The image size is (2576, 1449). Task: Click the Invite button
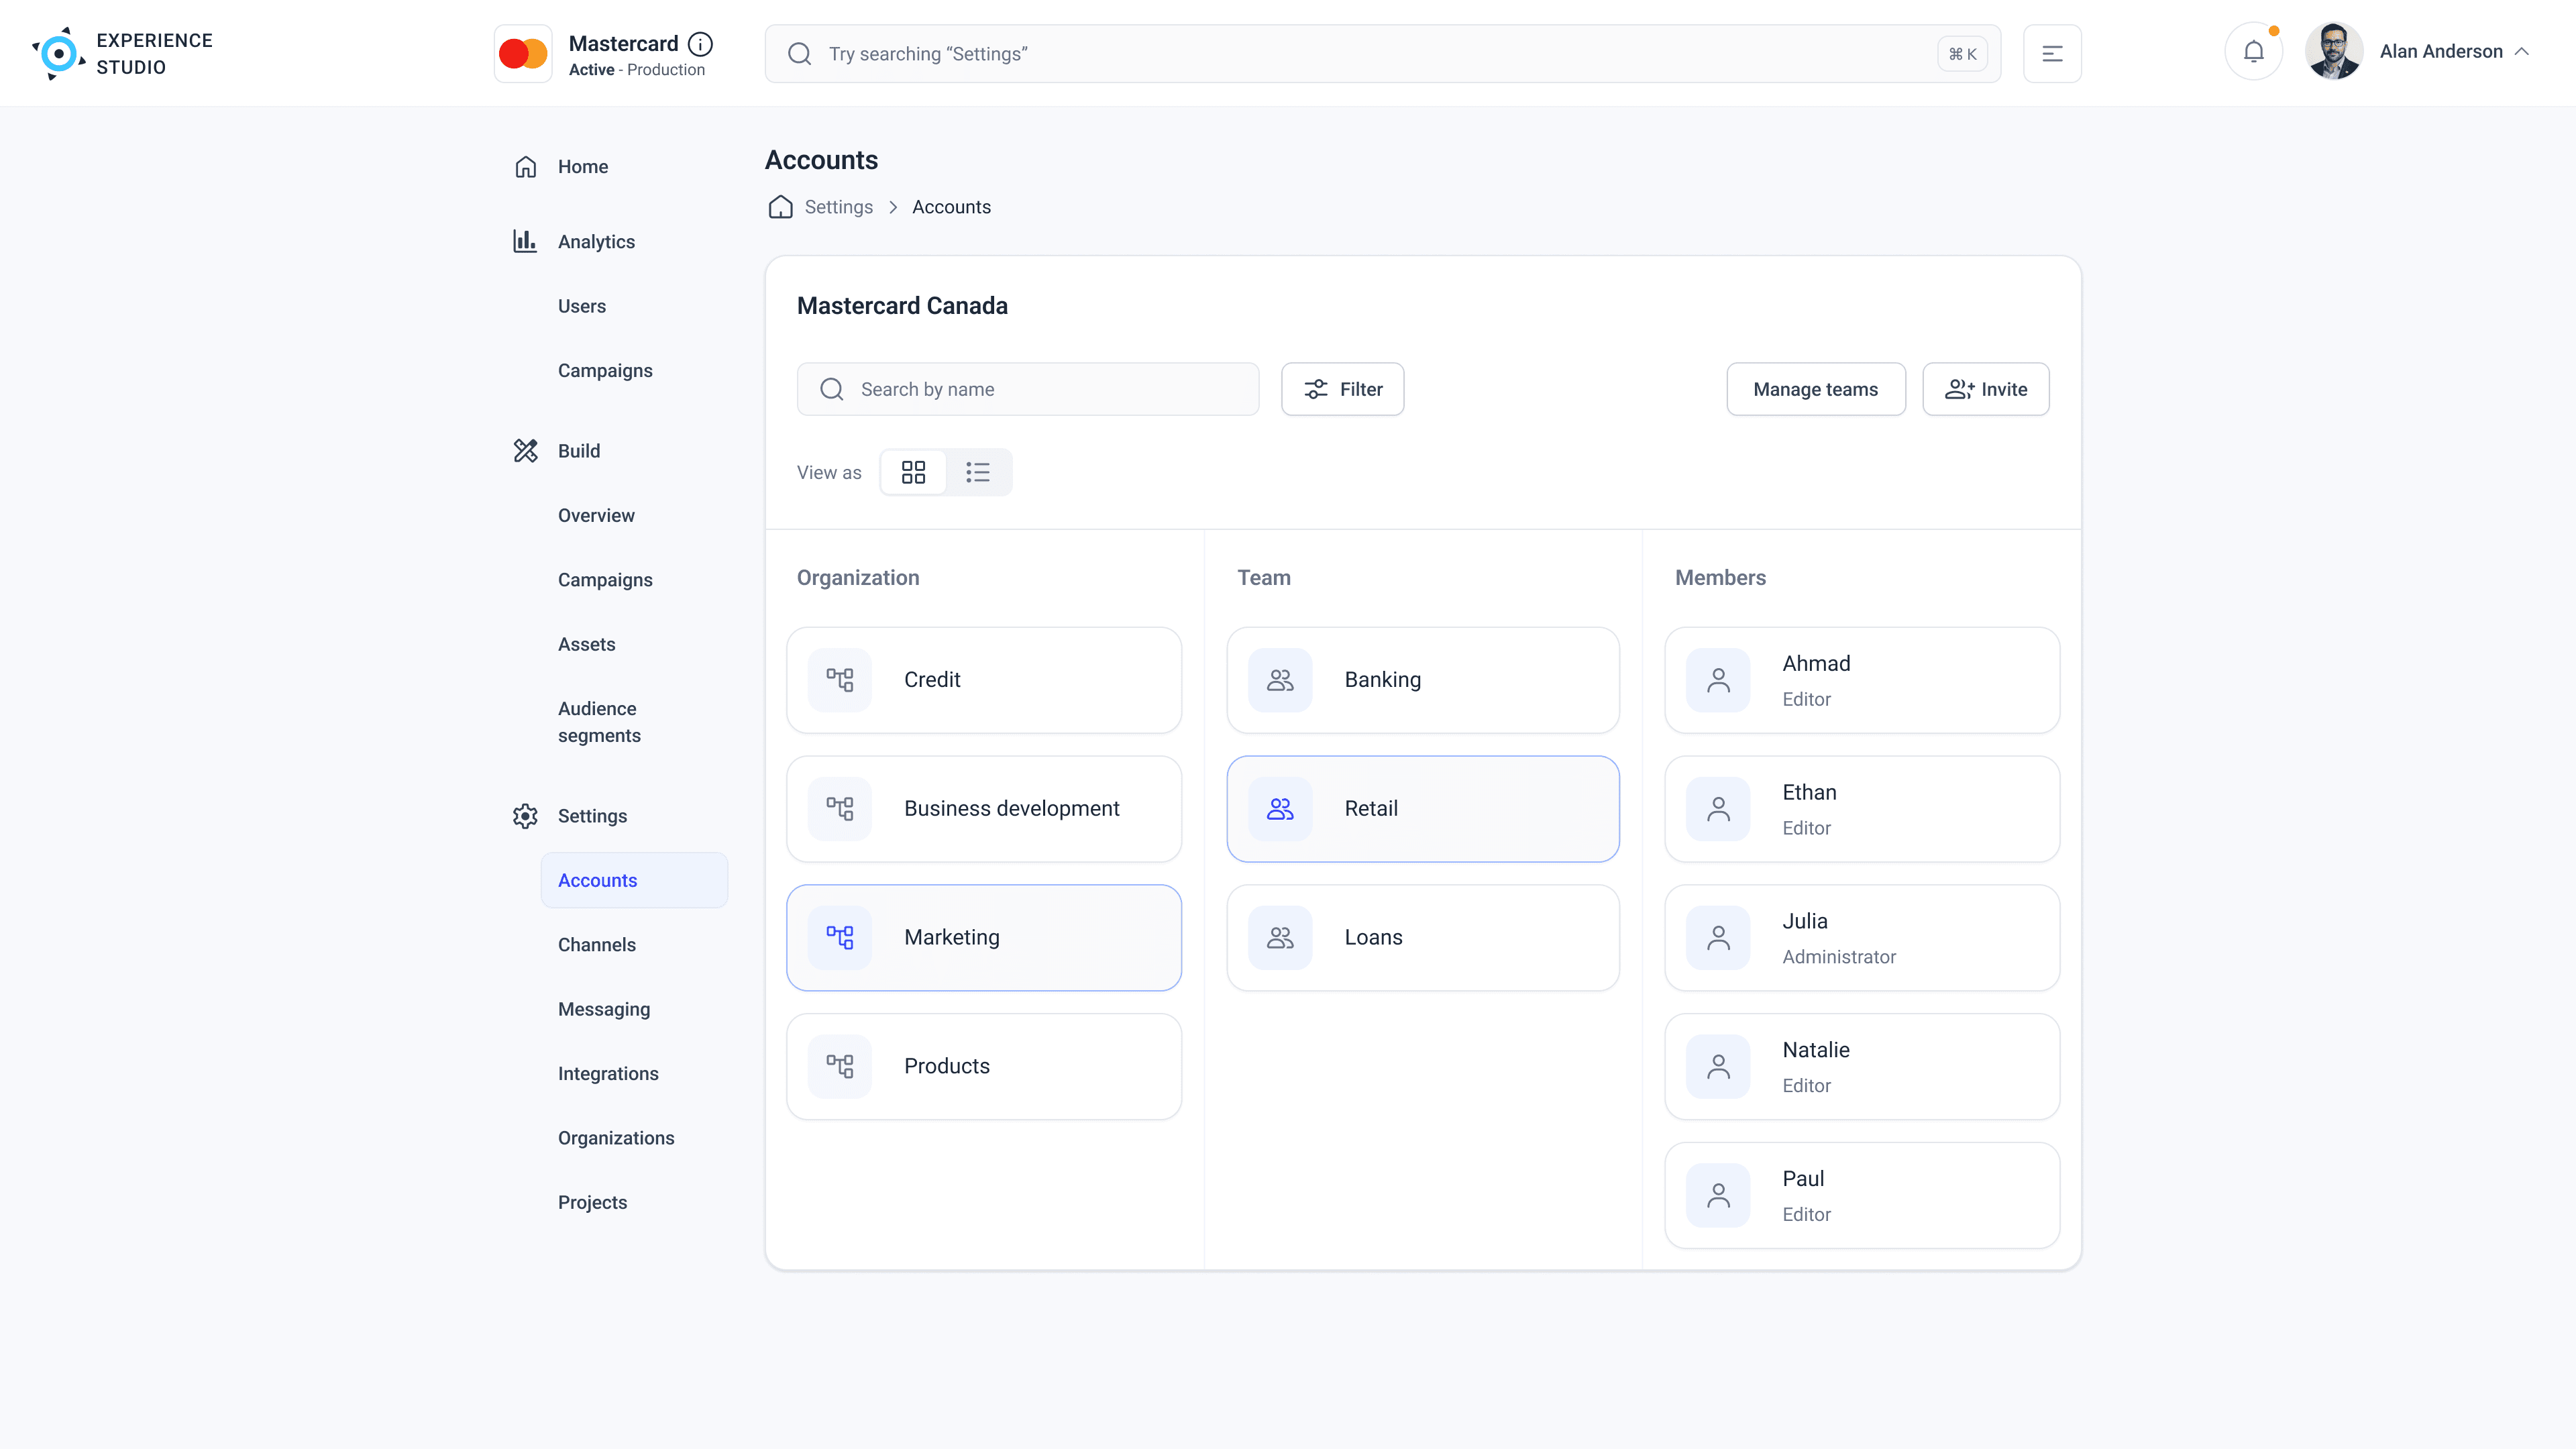pyautogui.click(x=1985, y=389)
